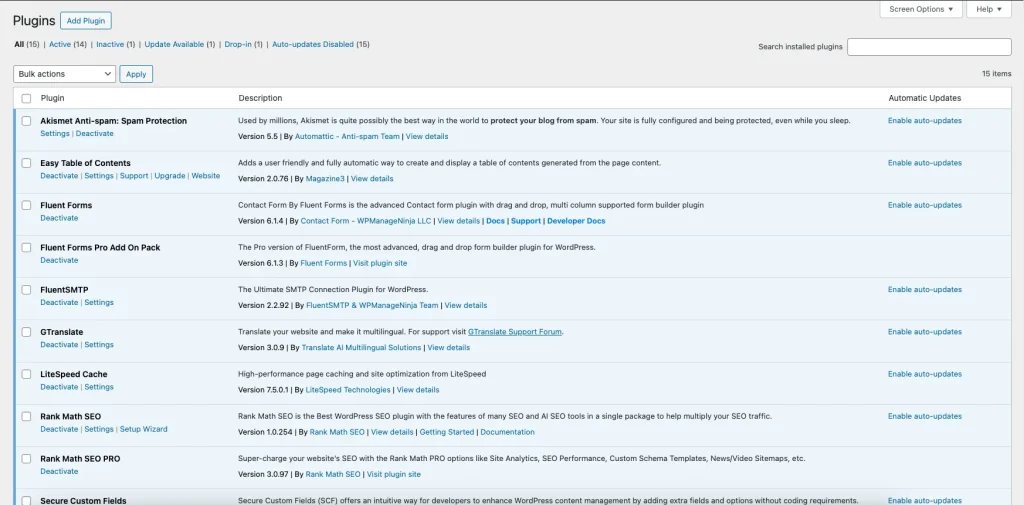Viewport: 1024px width, 505px height.
Task: Click the Add Plugin button
Action: click(x=86, y=21)
